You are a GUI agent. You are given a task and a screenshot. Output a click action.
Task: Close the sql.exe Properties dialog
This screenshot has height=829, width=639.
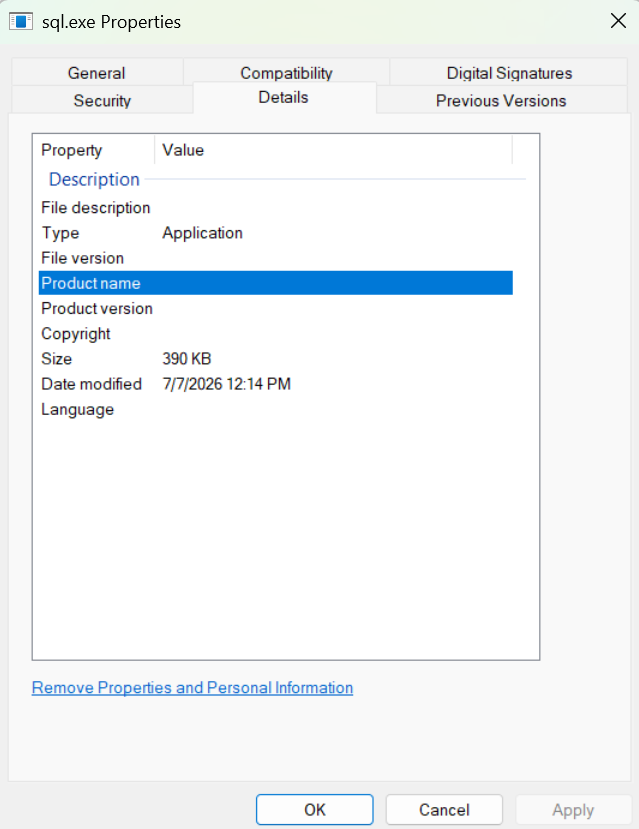click(x=618, y=21)
